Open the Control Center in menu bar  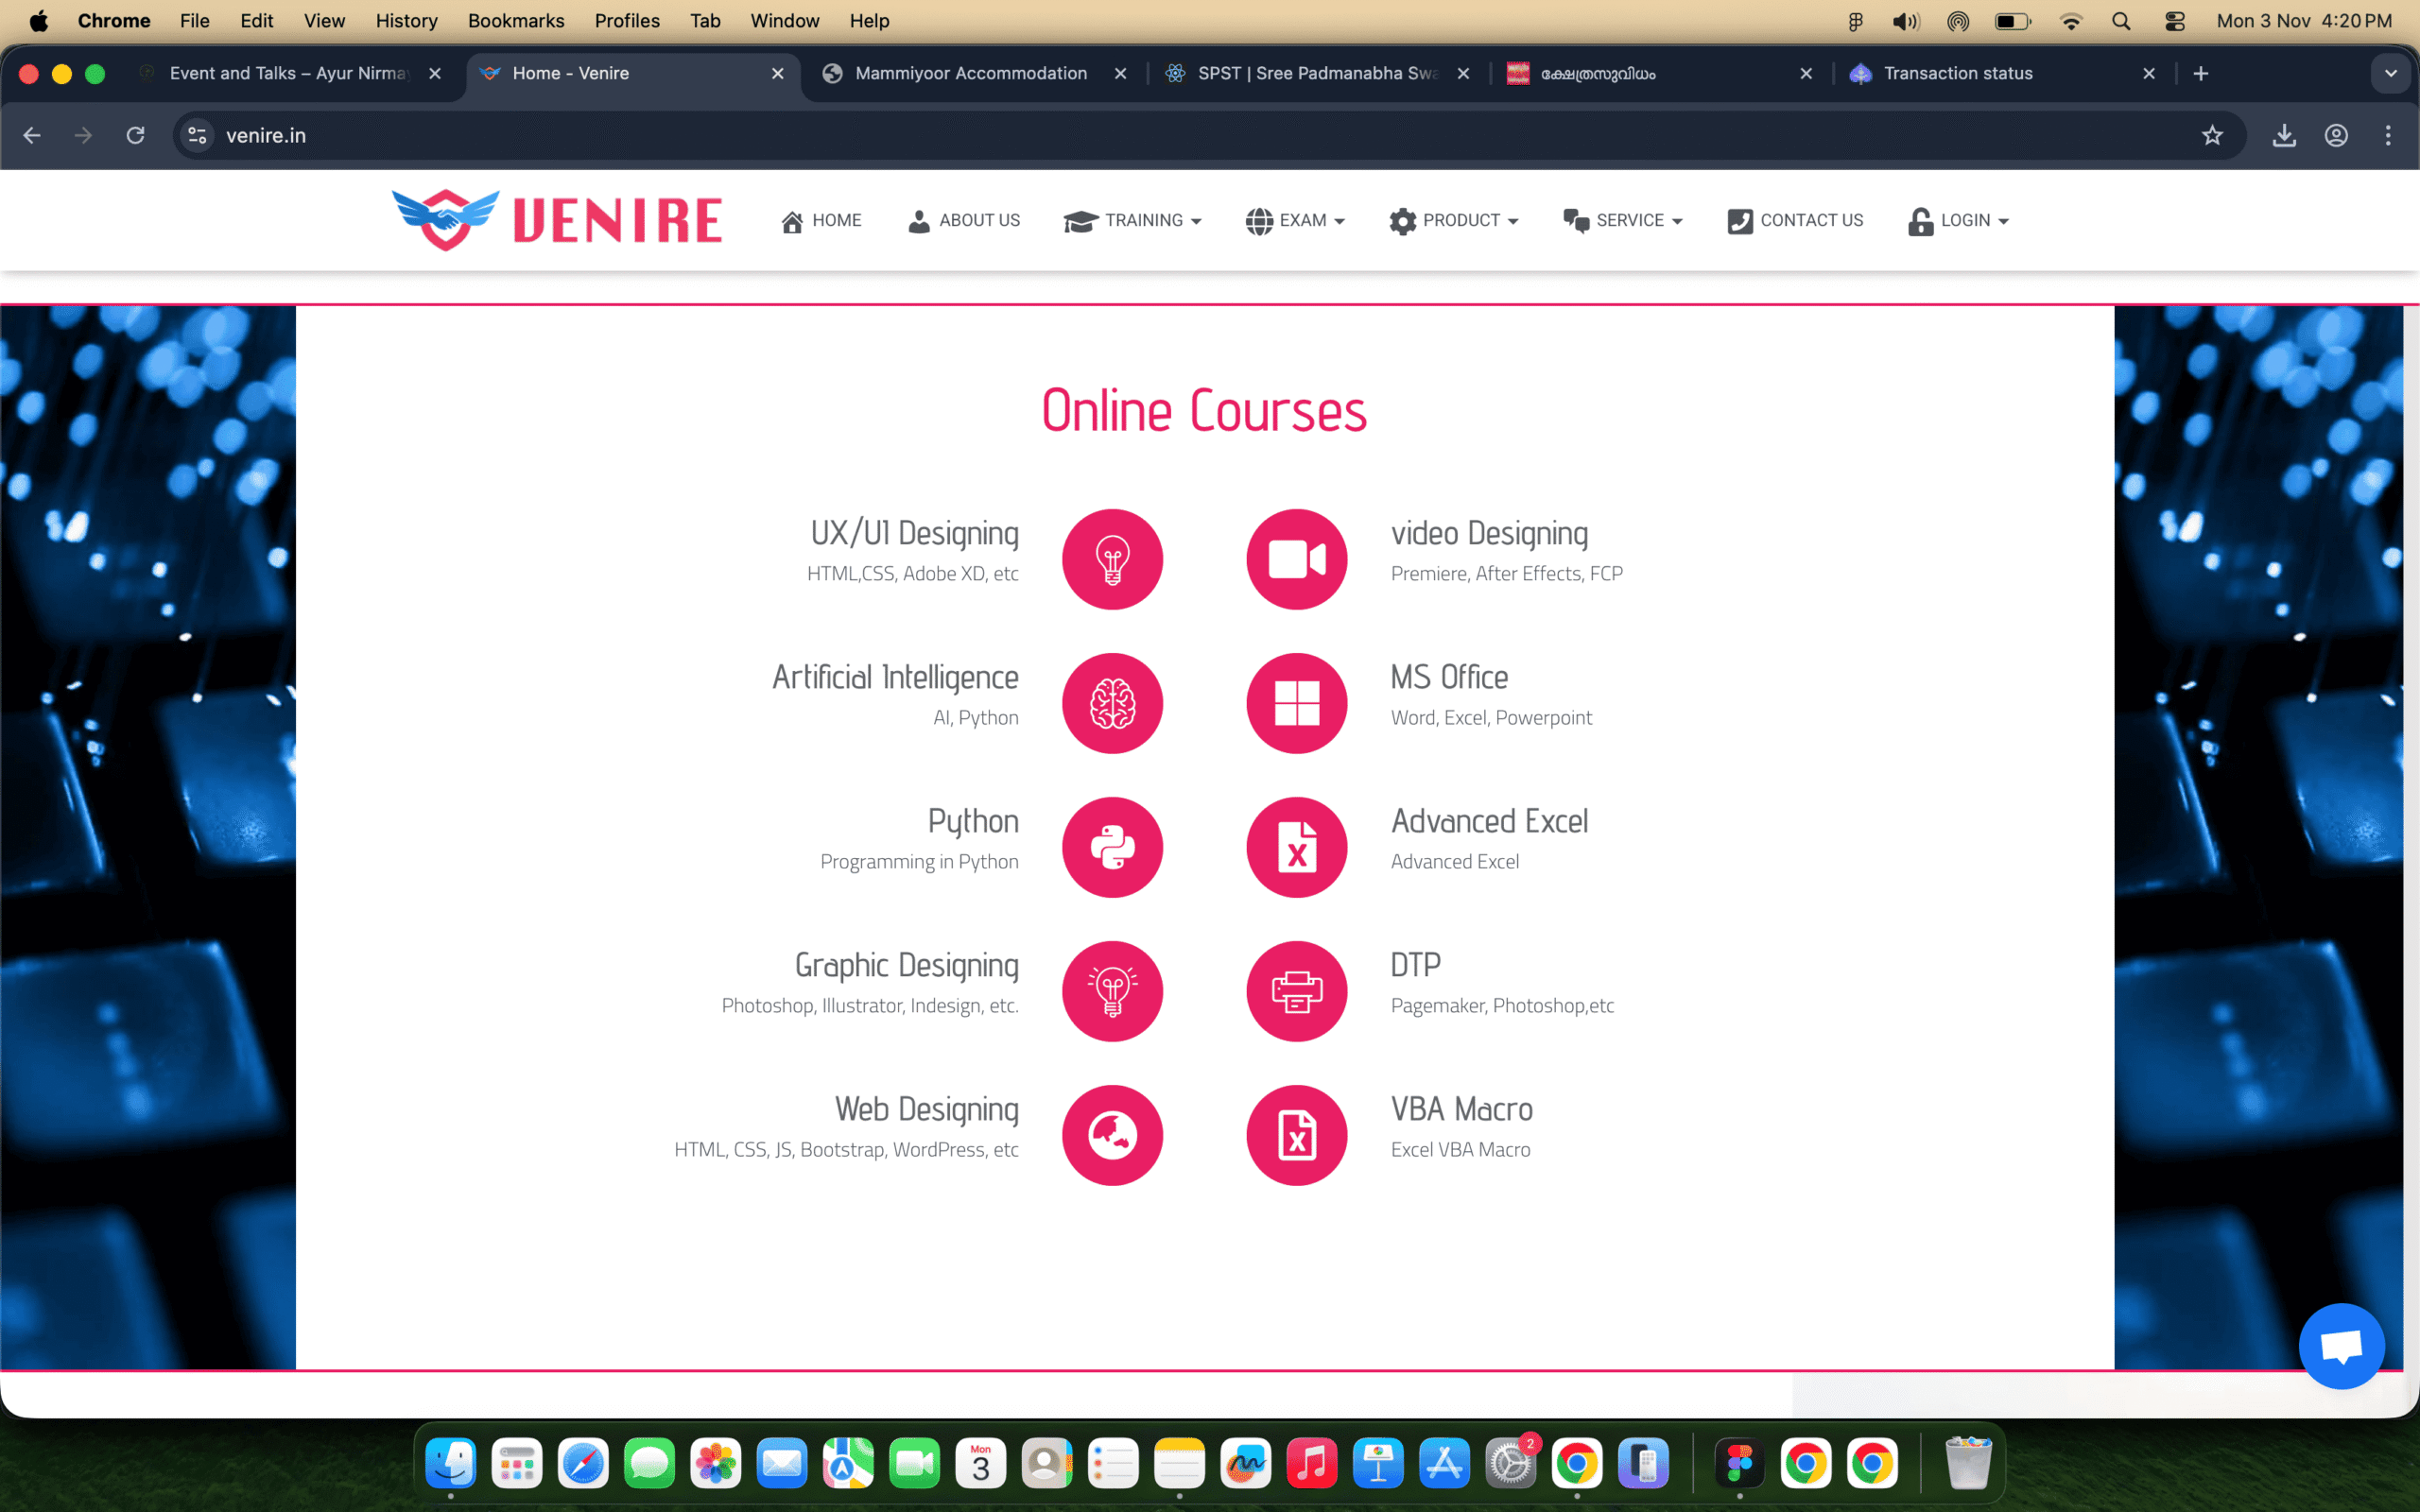coord(2174,20)
